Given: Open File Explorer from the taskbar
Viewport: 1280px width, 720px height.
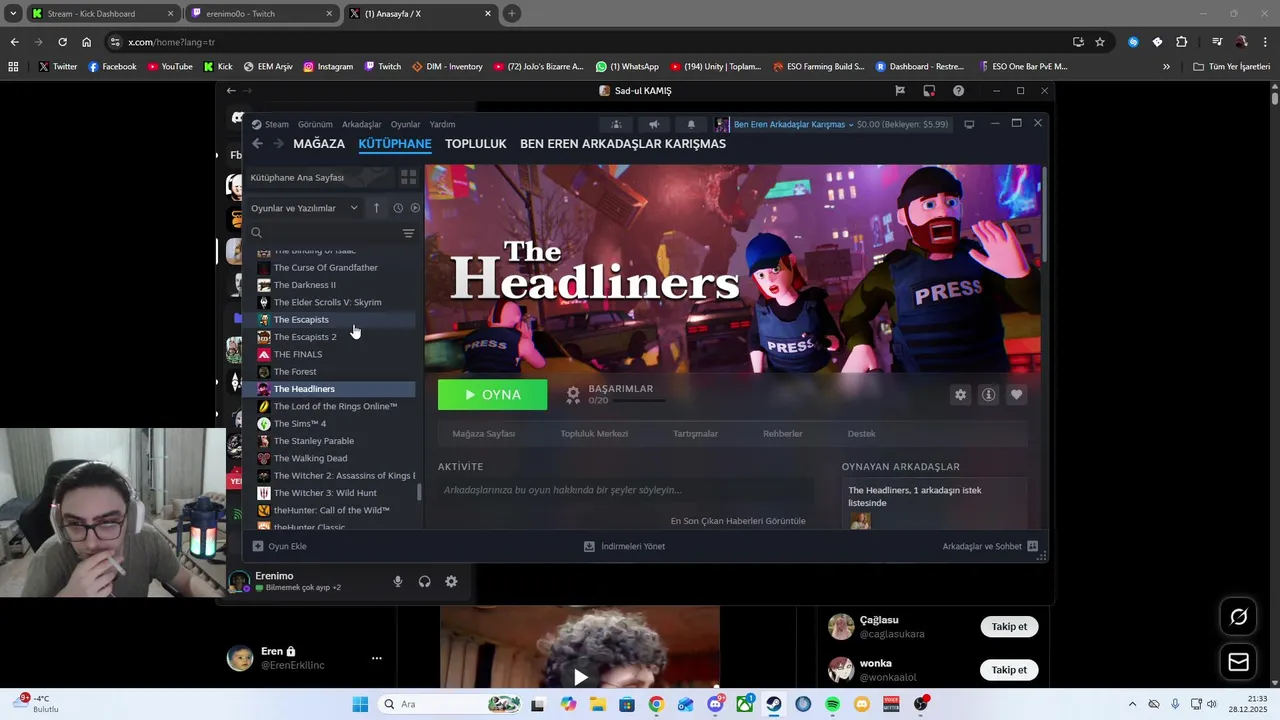Looking at the screenshot, I should pyautogui.click(x=597, y=704).
